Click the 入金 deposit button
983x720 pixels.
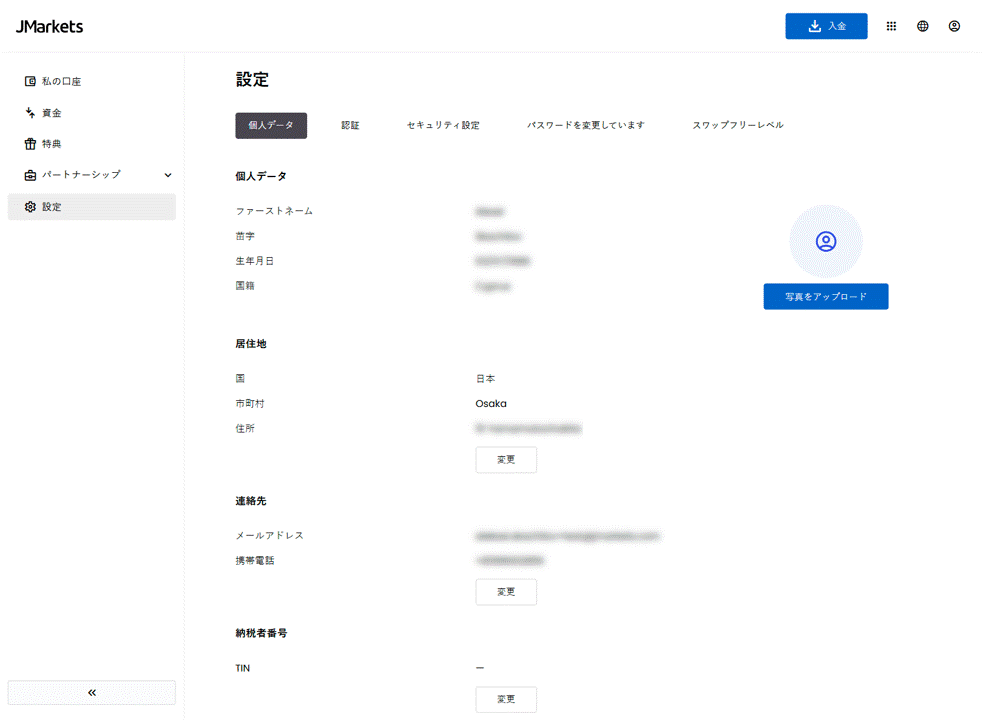(x=826, y=26)
